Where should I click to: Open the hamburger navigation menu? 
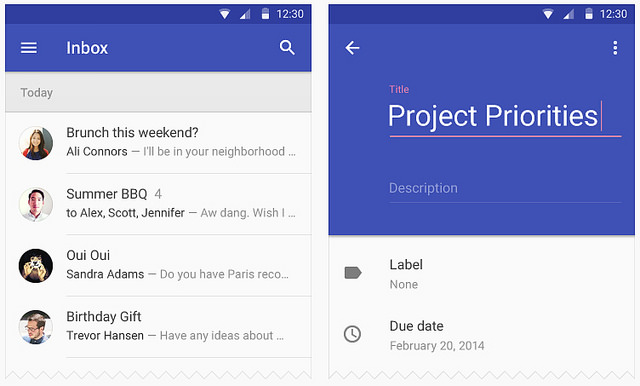point(29,48)
